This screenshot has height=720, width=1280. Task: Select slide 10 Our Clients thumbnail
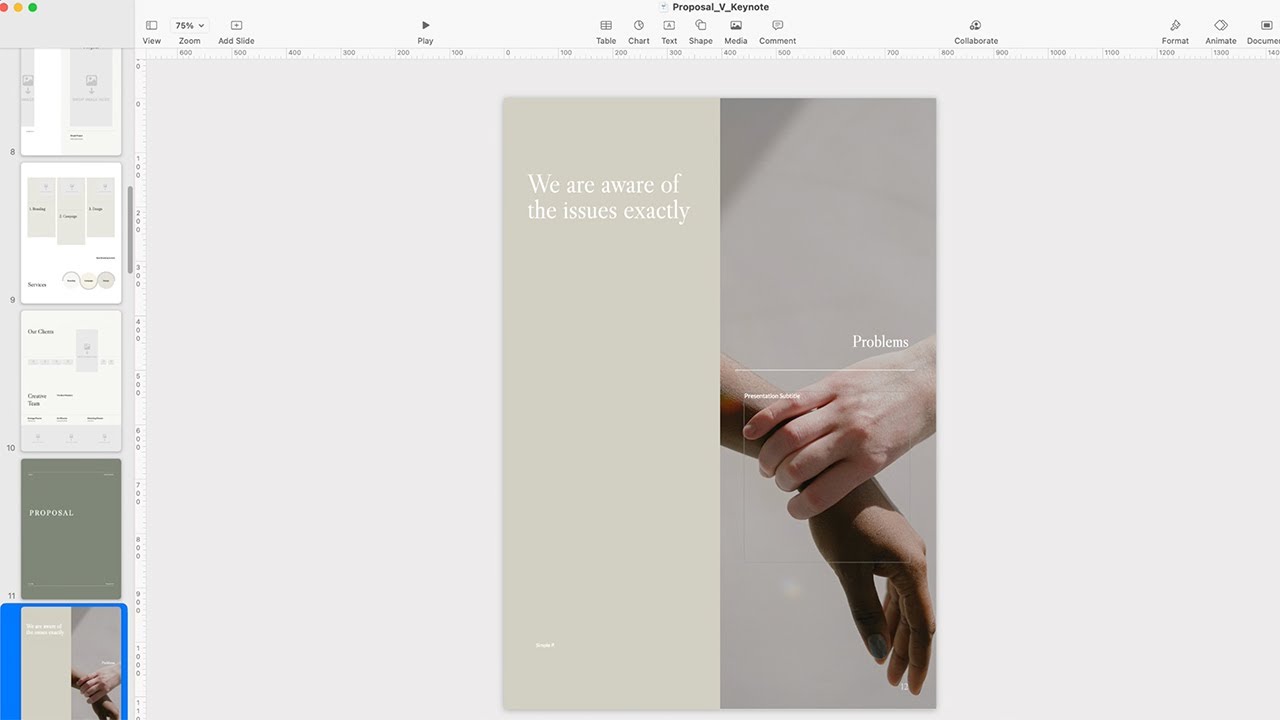coord(71,381)
